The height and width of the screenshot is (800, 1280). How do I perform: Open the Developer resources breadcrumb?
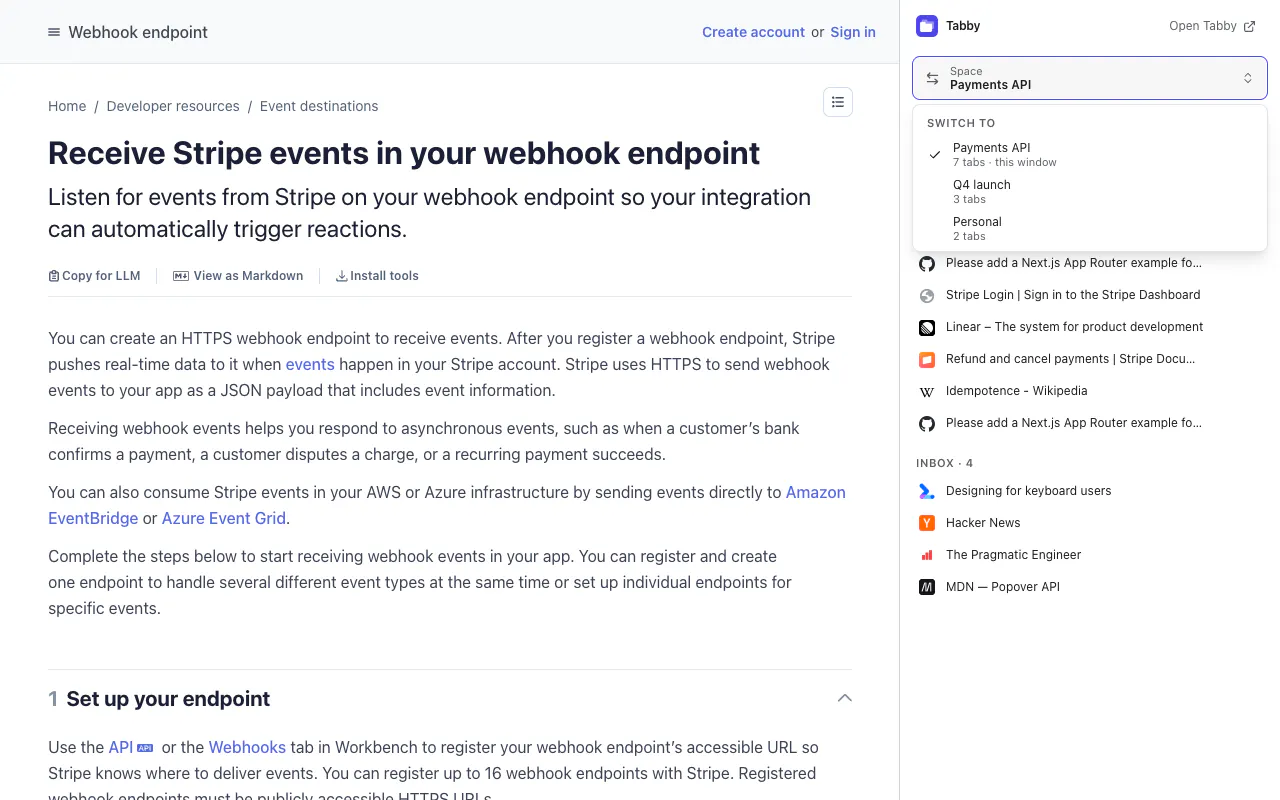pos(173,106)
